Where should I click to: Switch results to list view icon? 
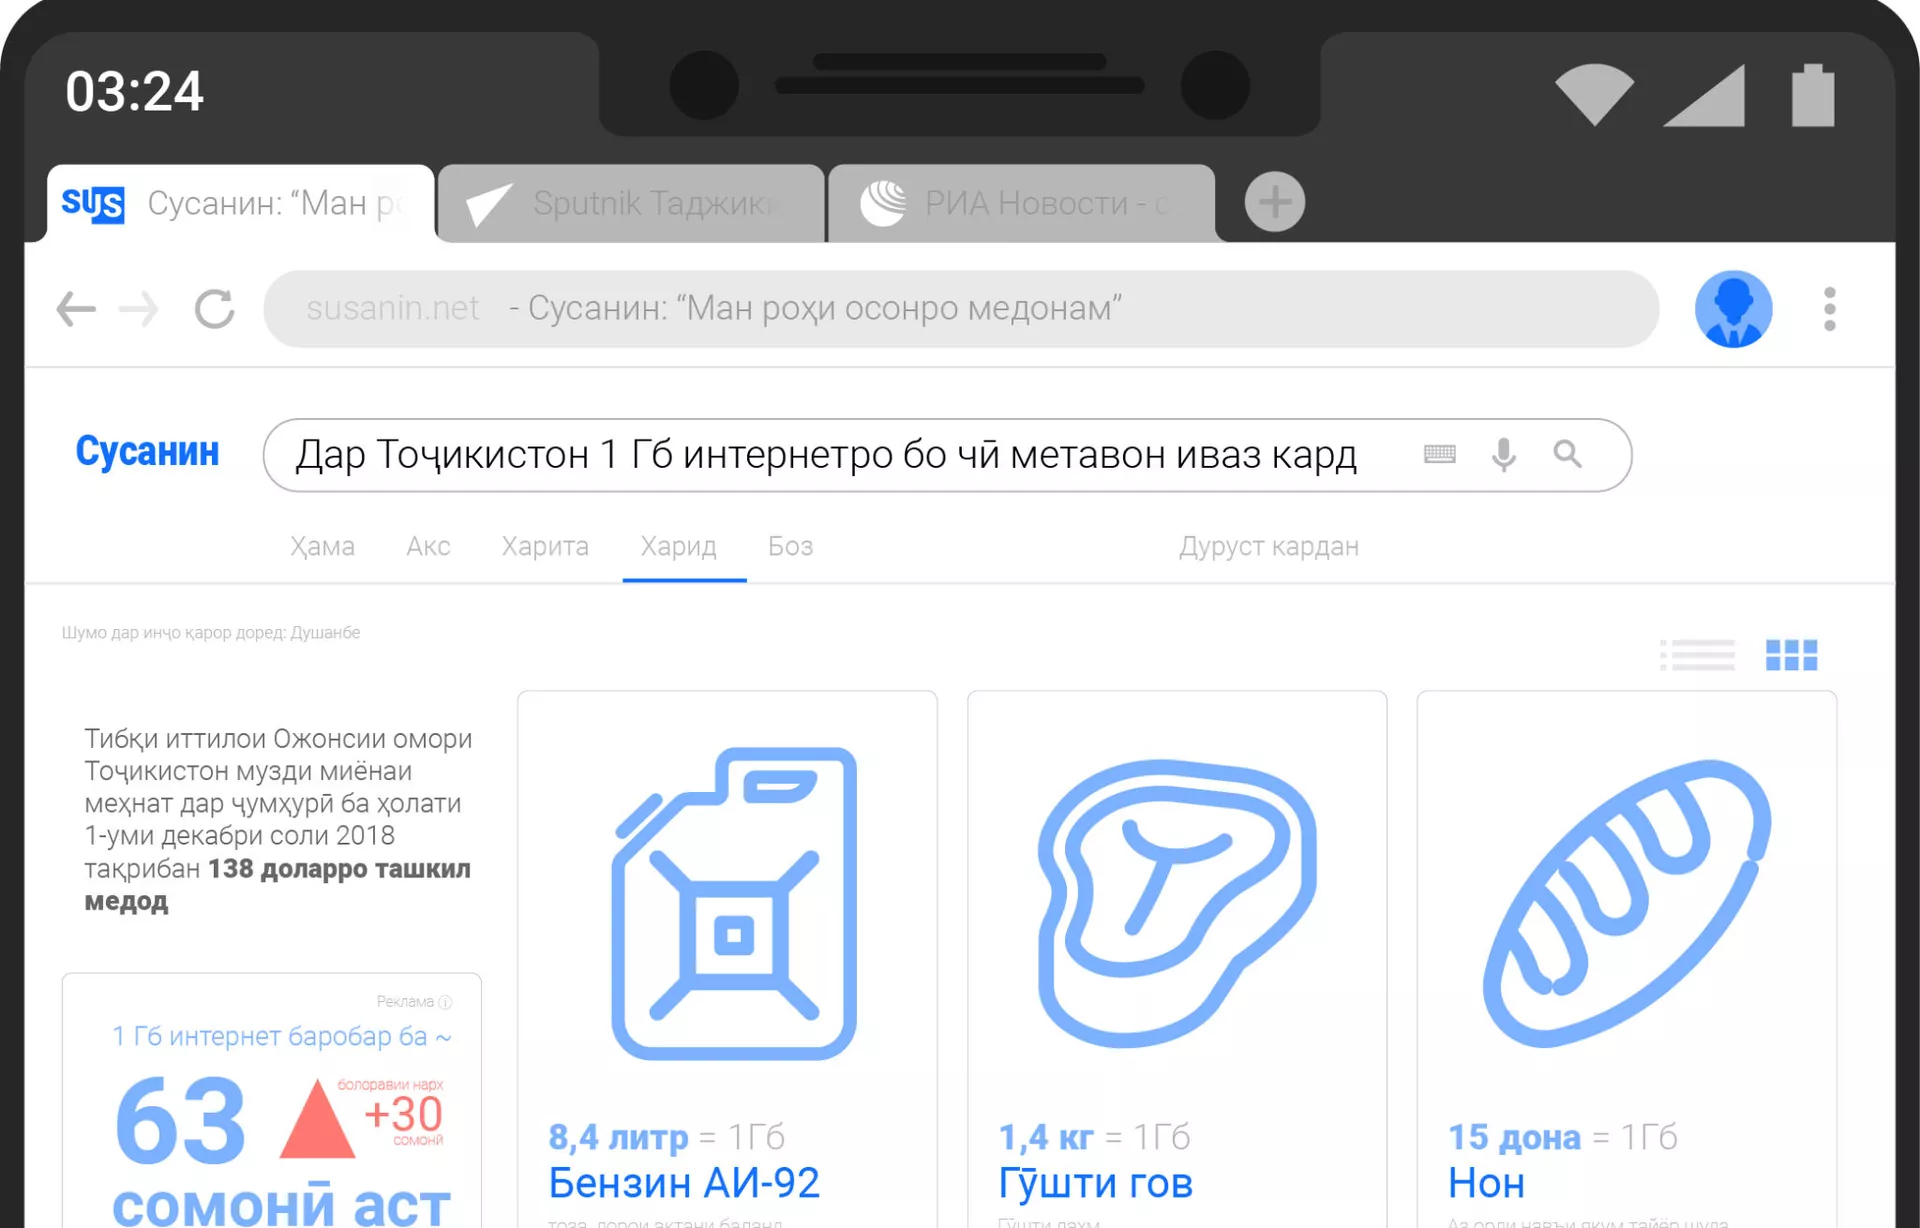pyautogui.click(x=1697, y=655)
